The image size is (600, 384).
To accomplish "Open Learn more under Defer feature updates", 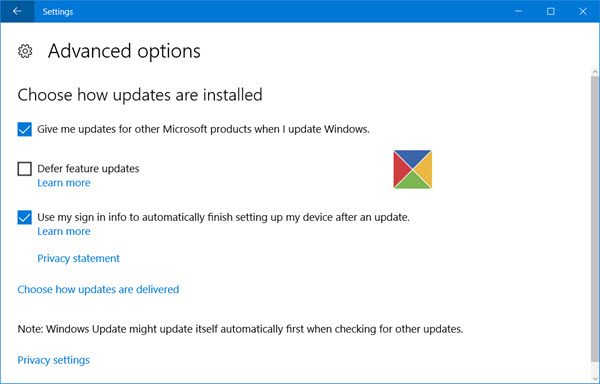I will [64, 183].
